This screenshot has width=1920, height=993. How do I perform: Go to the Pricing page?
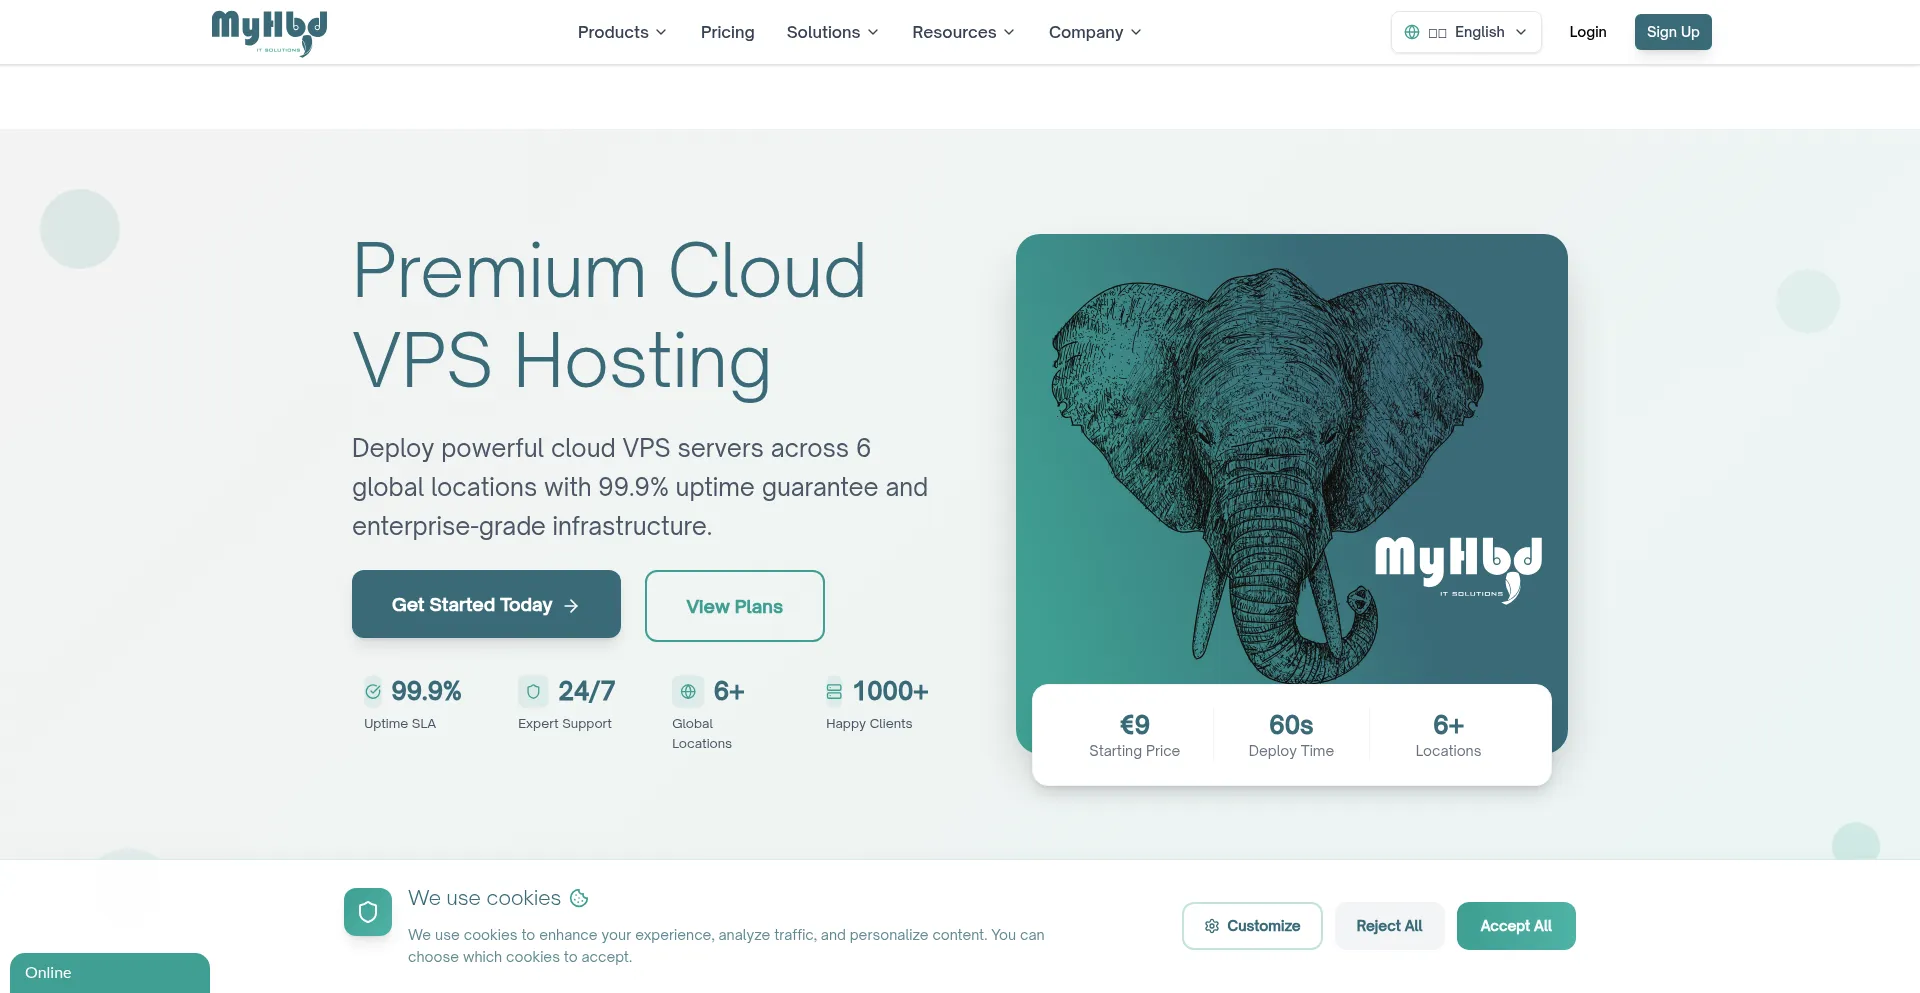(727, 32)
